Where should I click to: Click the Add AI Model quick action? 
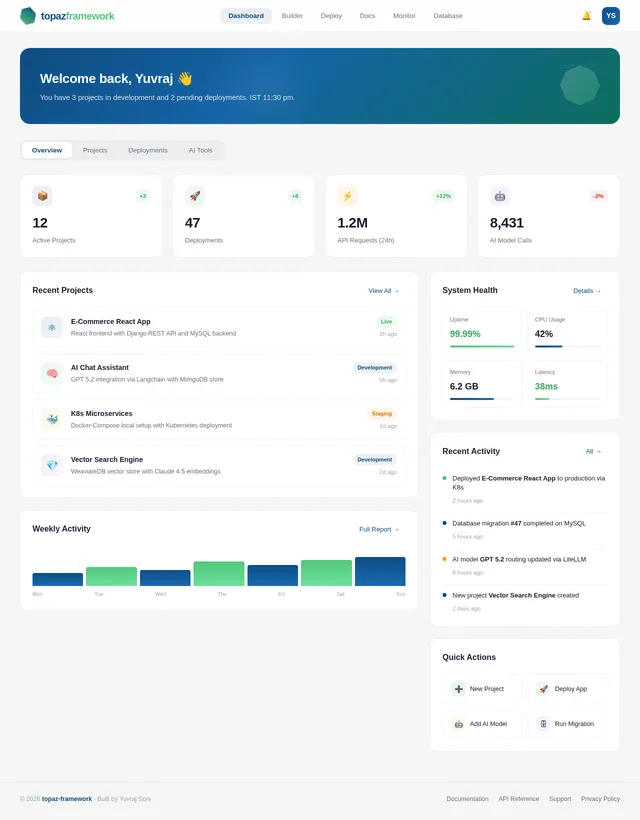point(482,724)
